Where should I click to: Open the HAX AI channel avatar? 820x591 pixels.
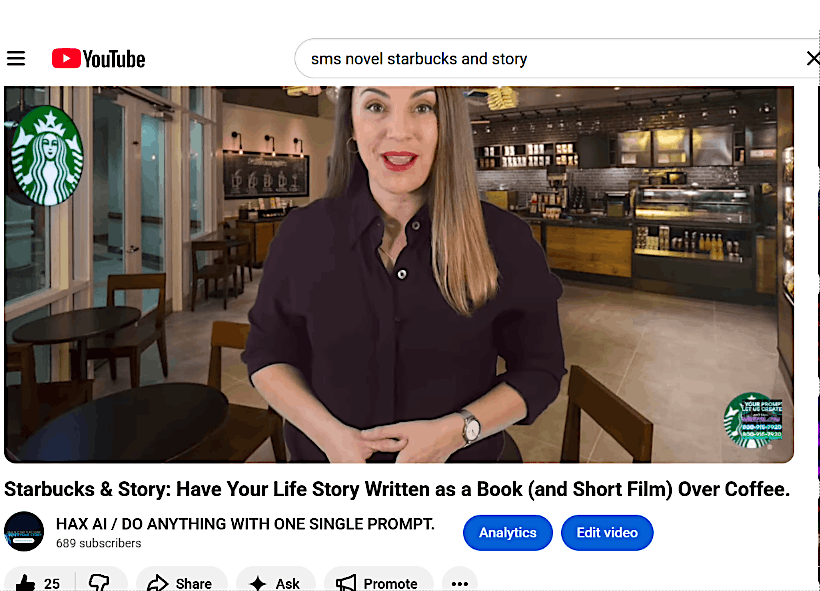[x=24, y=532]
